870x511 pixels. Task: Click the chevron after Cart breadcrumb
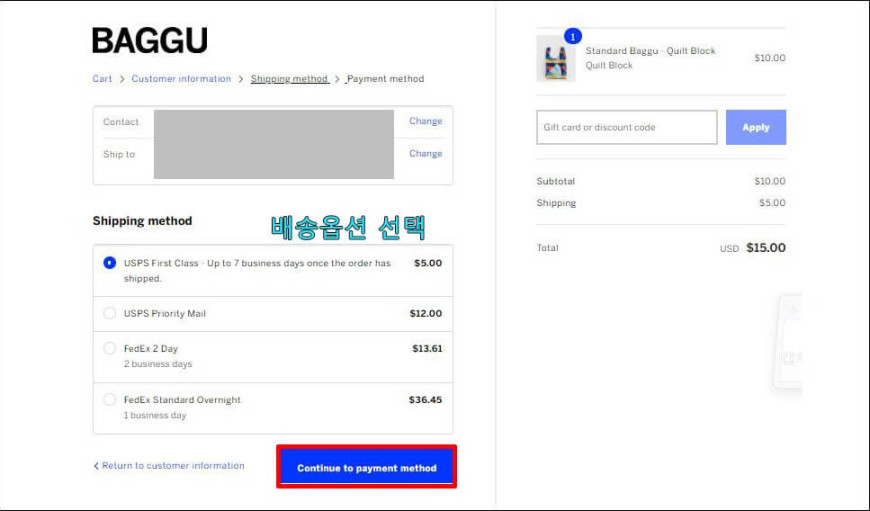pyautogui.click(x=122, y=79)
